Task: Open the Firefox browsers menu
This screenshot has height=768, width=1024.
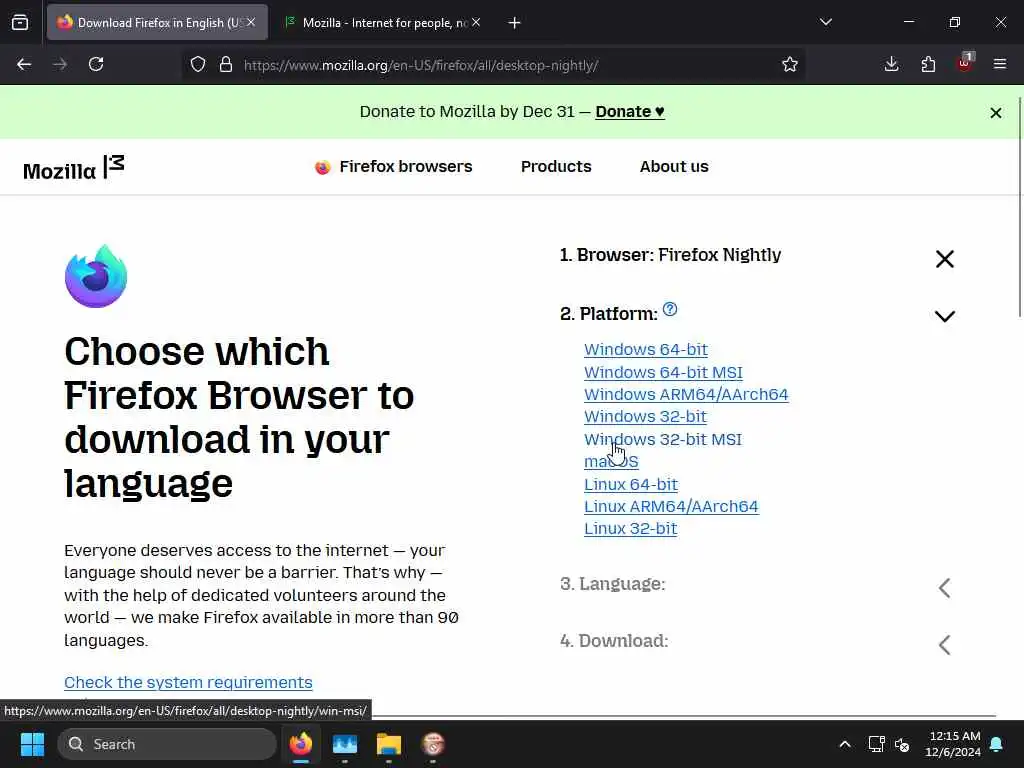Action: pos(393,167)
